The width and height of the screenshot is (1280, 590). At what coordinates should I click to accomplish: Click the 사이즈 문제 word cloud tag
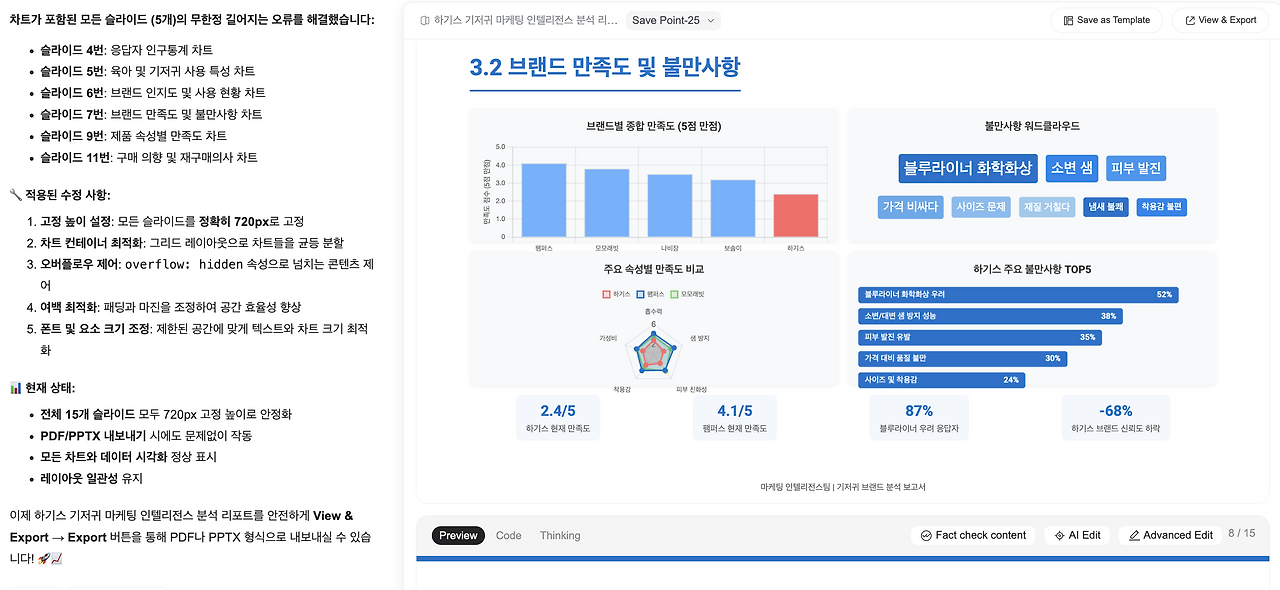pyautogui.click(x=981, y=207)
